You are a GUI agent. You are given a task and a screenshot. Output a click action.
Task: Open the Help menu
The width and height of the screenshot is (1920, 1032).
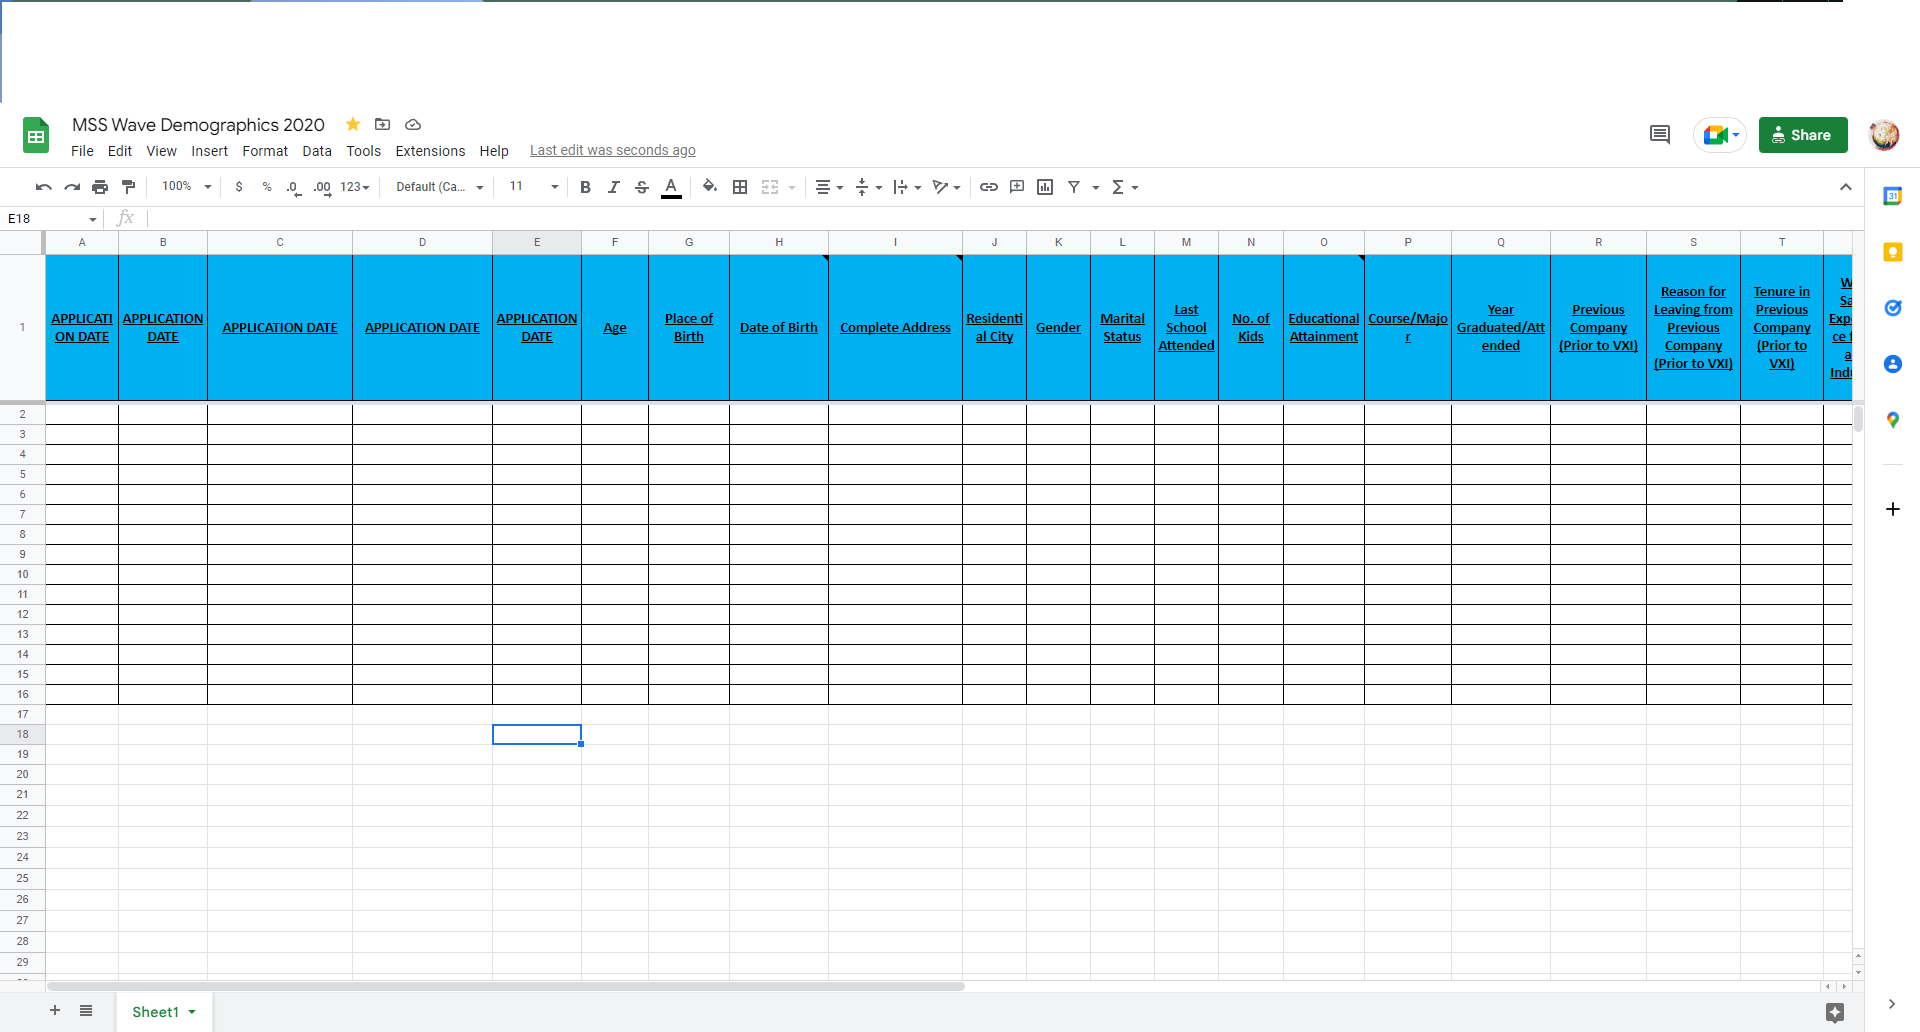(494, 151)
